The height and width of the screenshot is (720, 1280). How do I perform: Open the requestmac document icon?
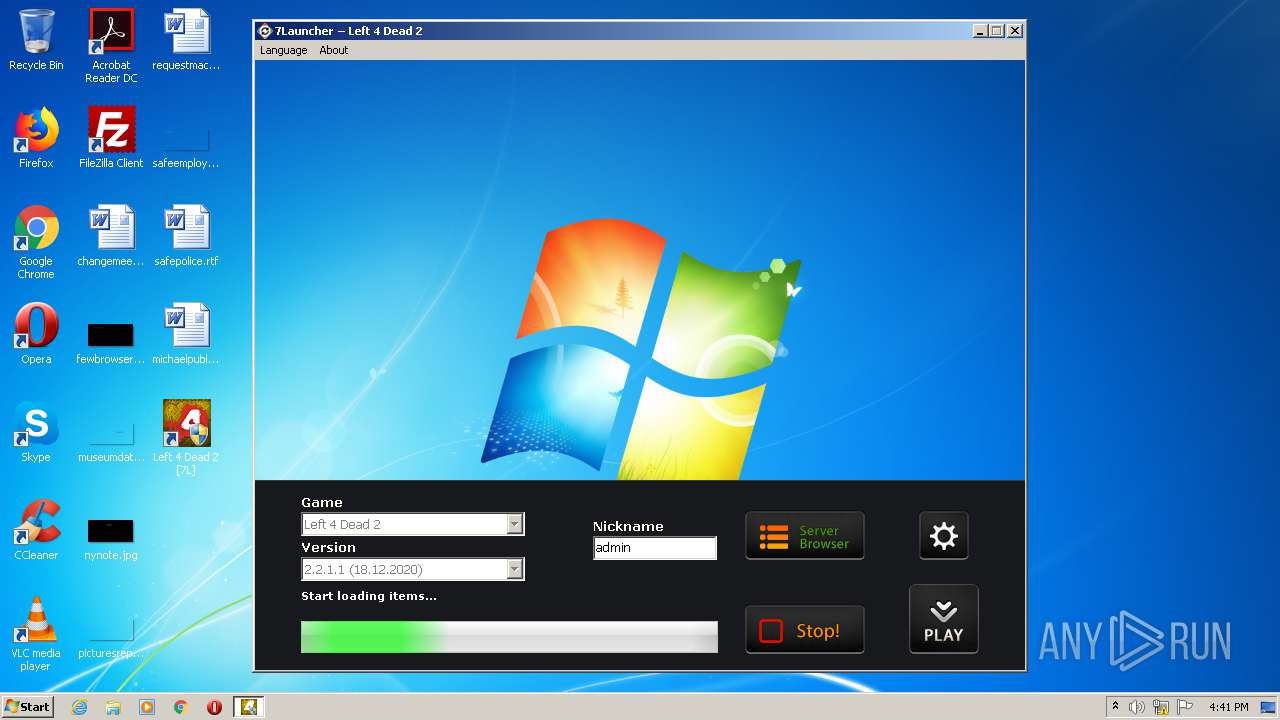click(186, 40)
